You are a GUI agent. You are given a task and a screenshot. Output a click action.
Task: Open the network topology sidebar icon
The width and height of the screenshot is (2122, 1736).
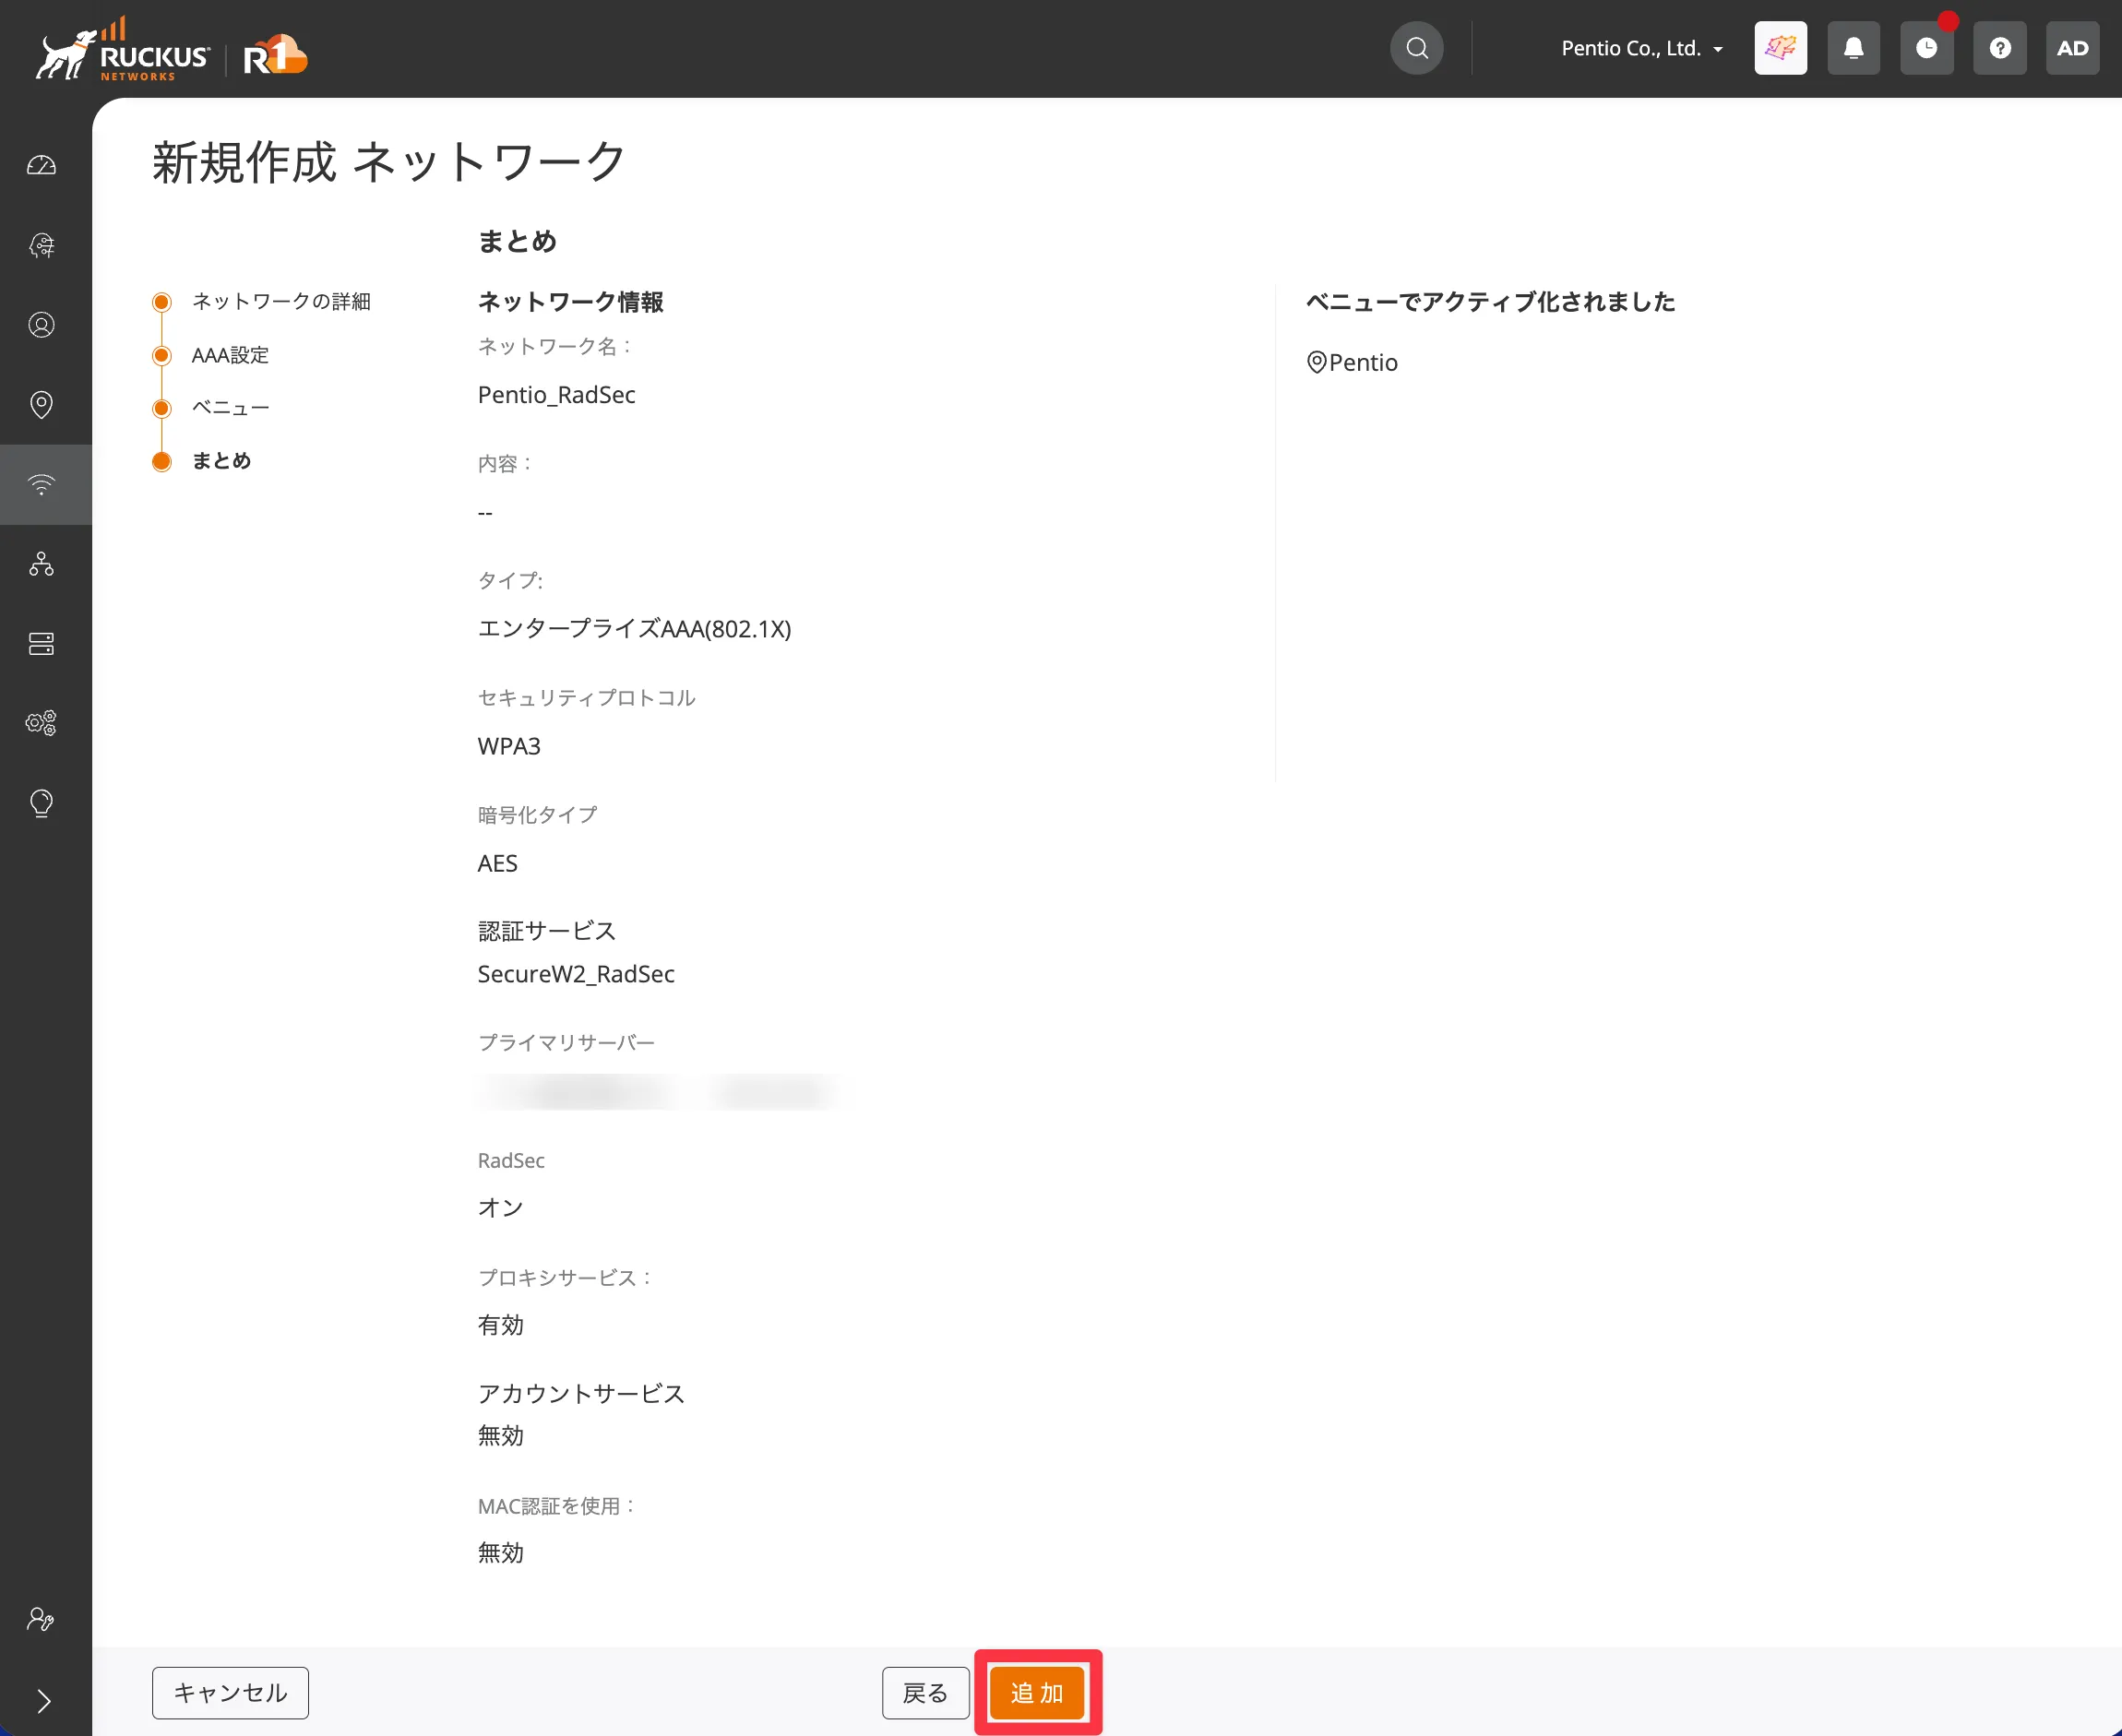(x=41, y=564)
